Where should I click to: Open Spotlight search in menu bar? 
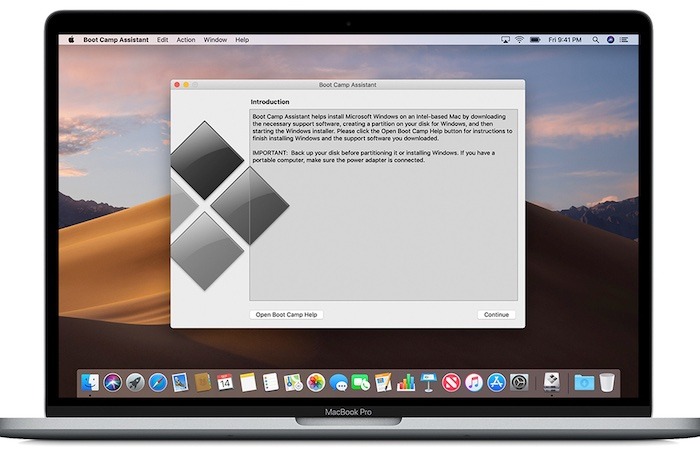[612, 40]
